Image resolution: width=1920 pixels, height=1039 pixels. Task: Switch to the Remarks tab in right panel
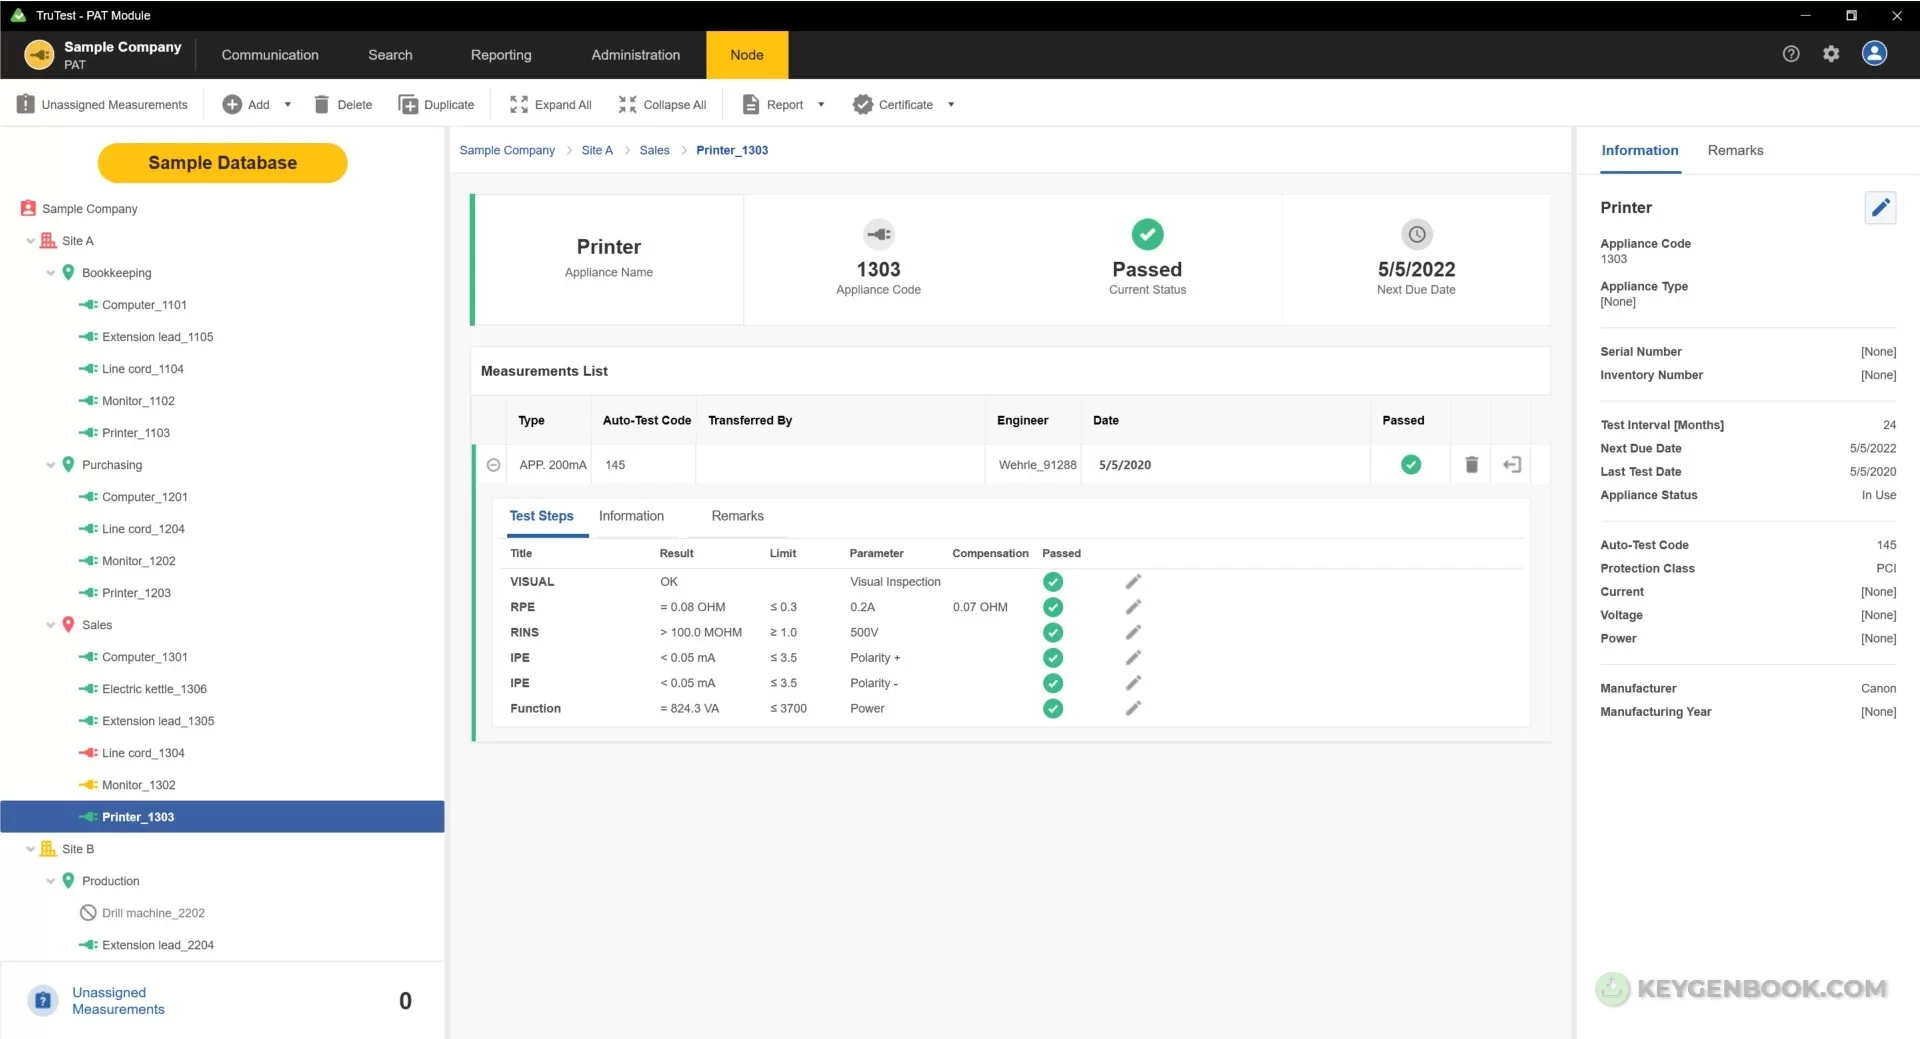pos(1735,151)
